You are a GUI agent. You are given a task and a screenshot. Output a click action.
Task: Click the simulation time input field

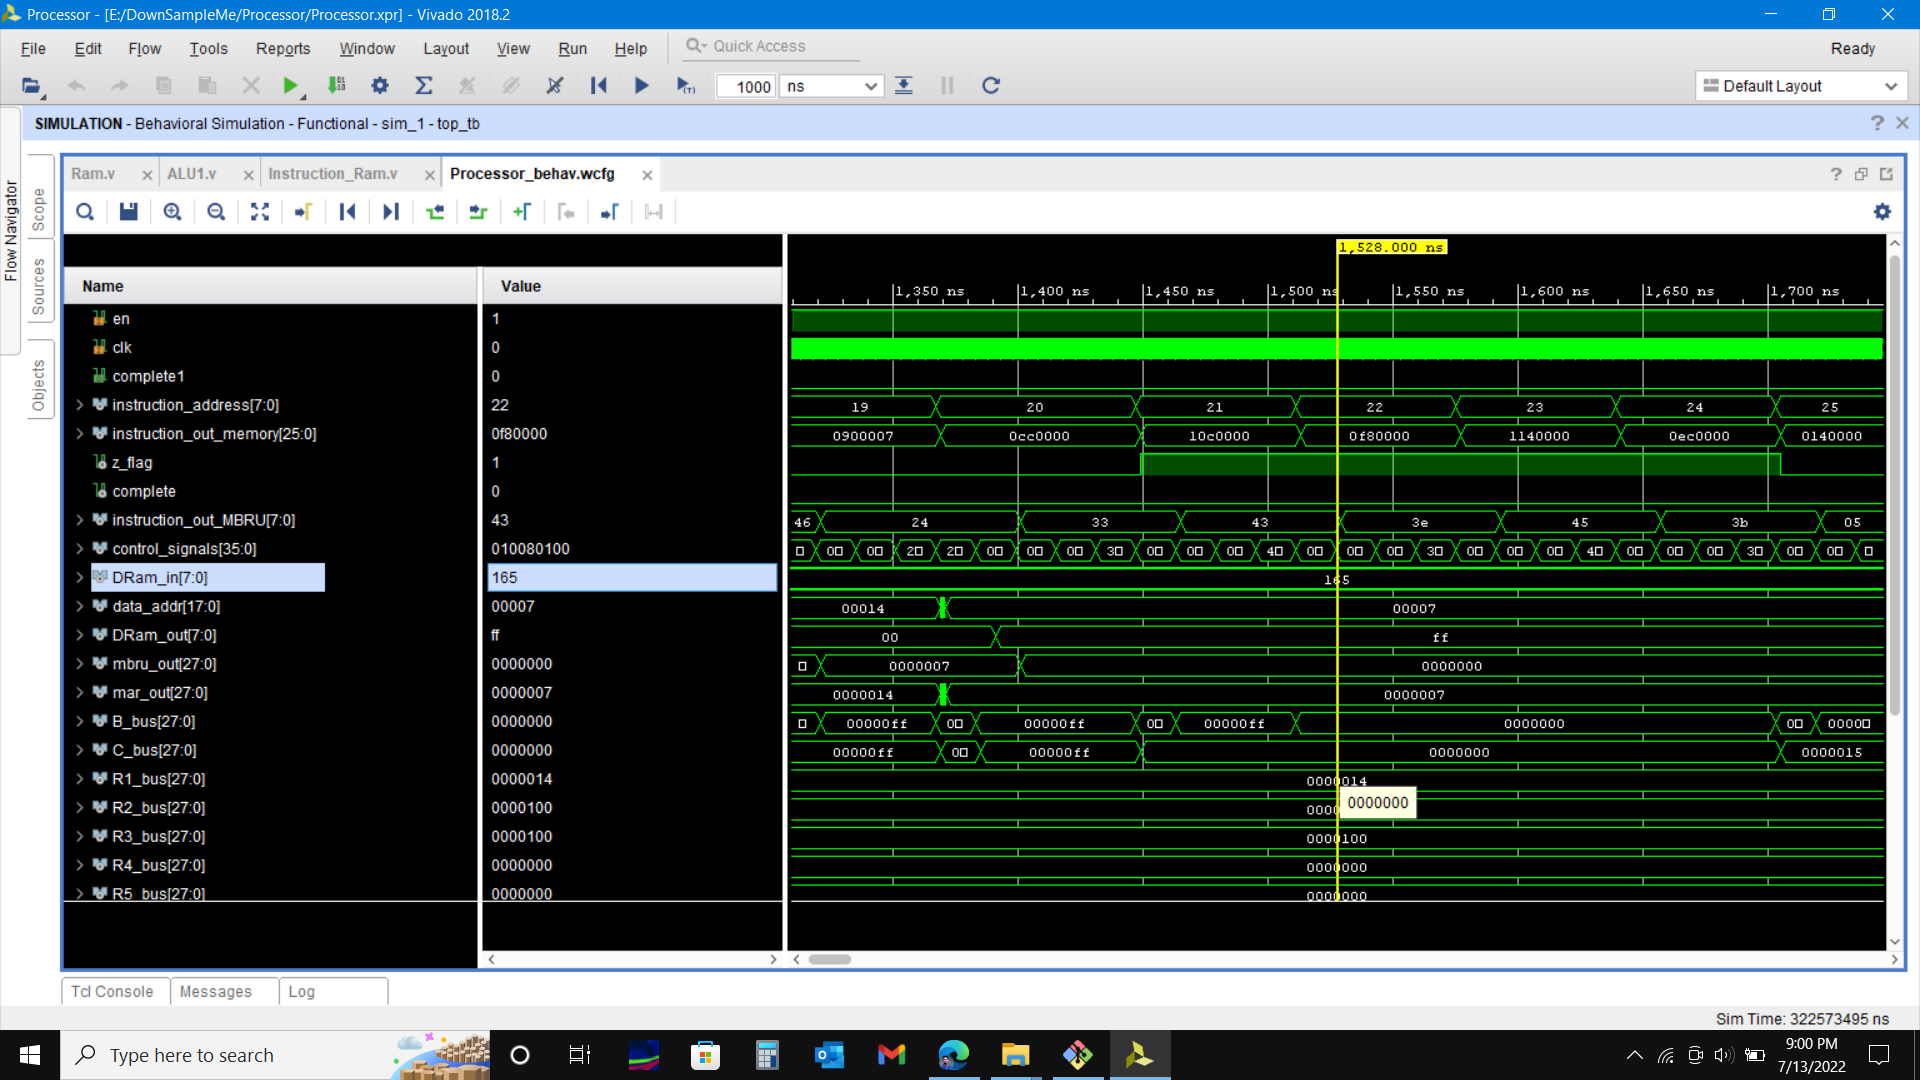coord(745,86)
